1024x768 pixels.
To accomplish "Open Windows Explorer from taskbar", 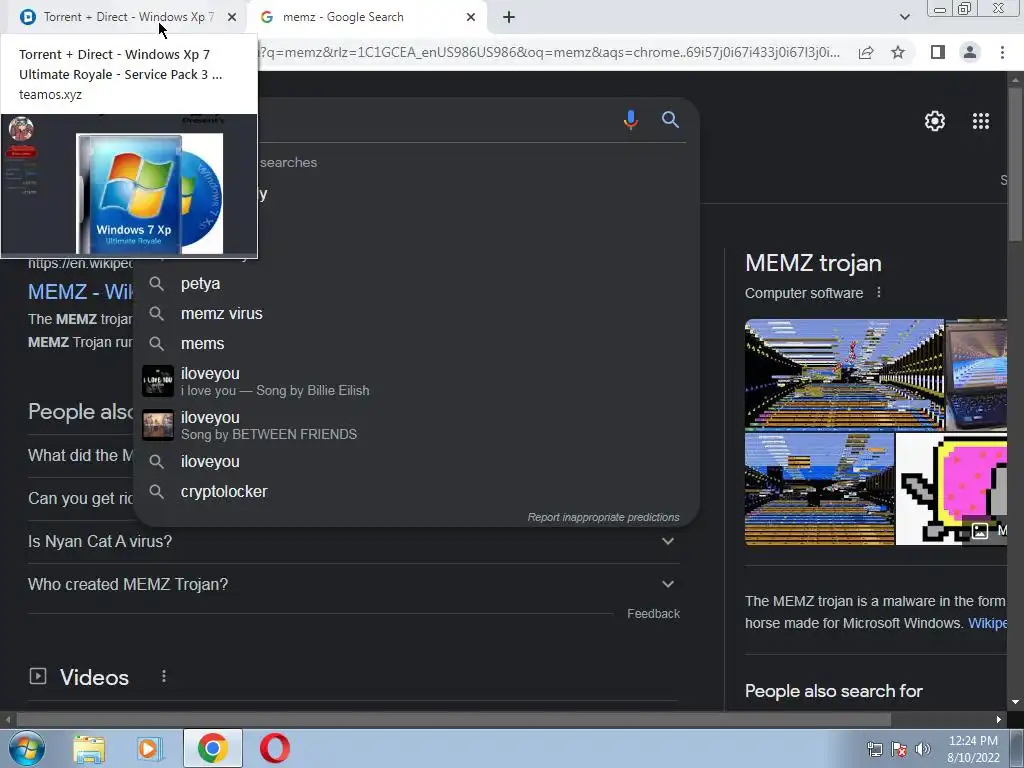I will pyautogui.click(x=89, y=748).
